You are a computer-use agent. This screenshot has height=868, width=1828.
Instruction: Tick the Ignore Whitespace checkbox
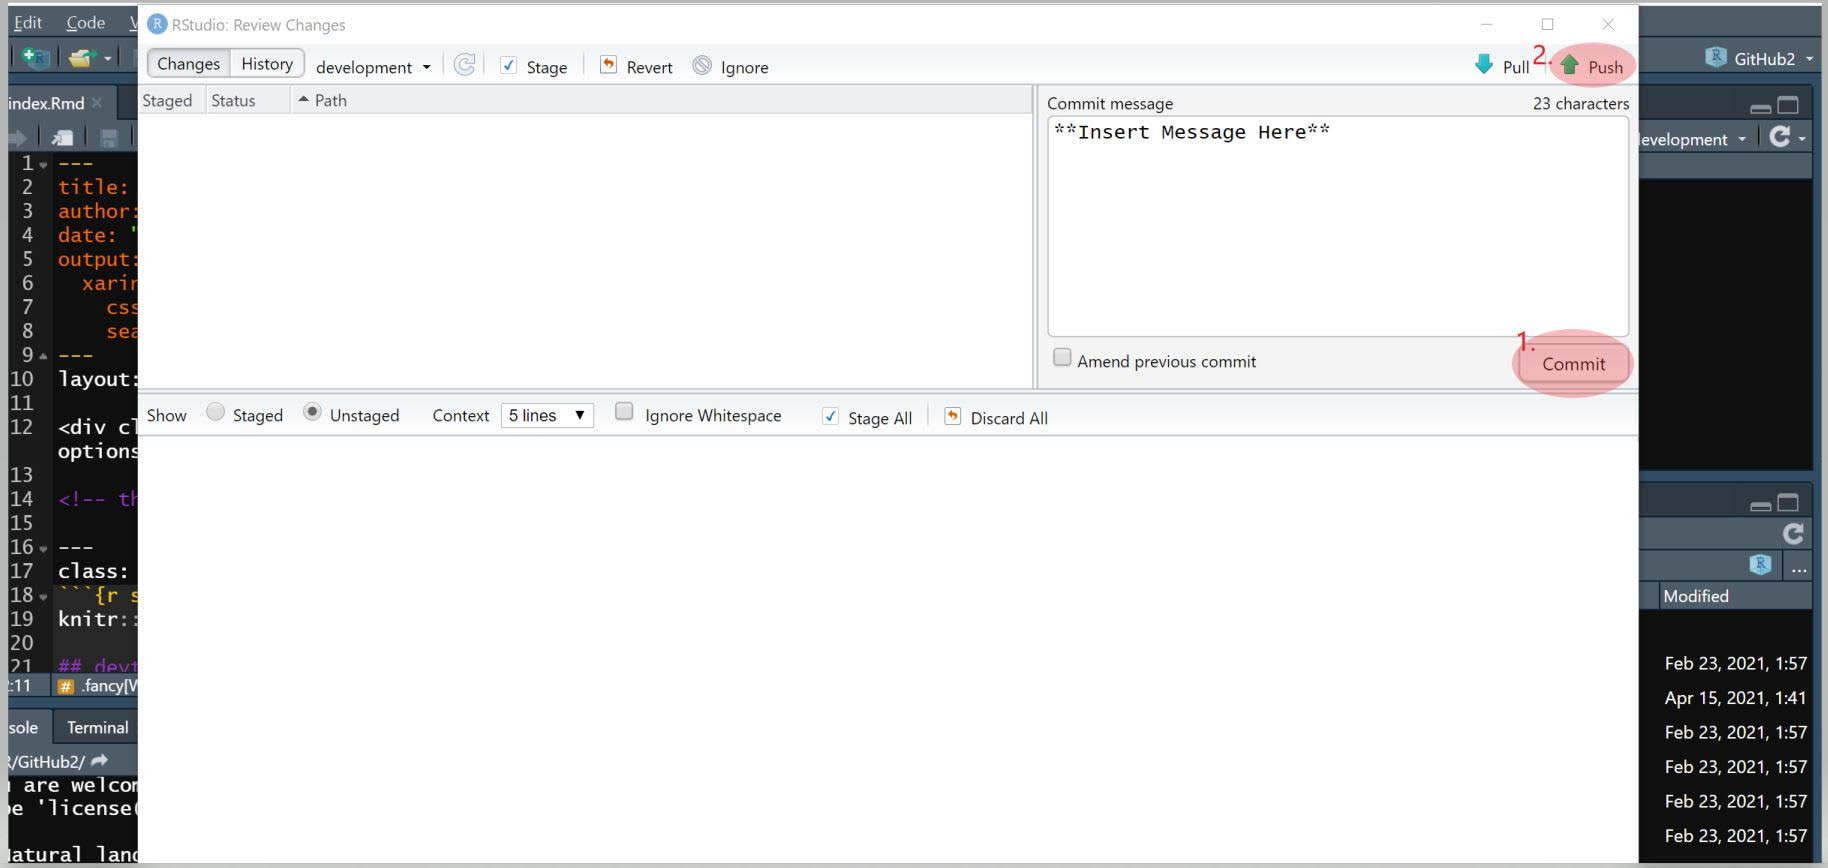tap(624, 412)
